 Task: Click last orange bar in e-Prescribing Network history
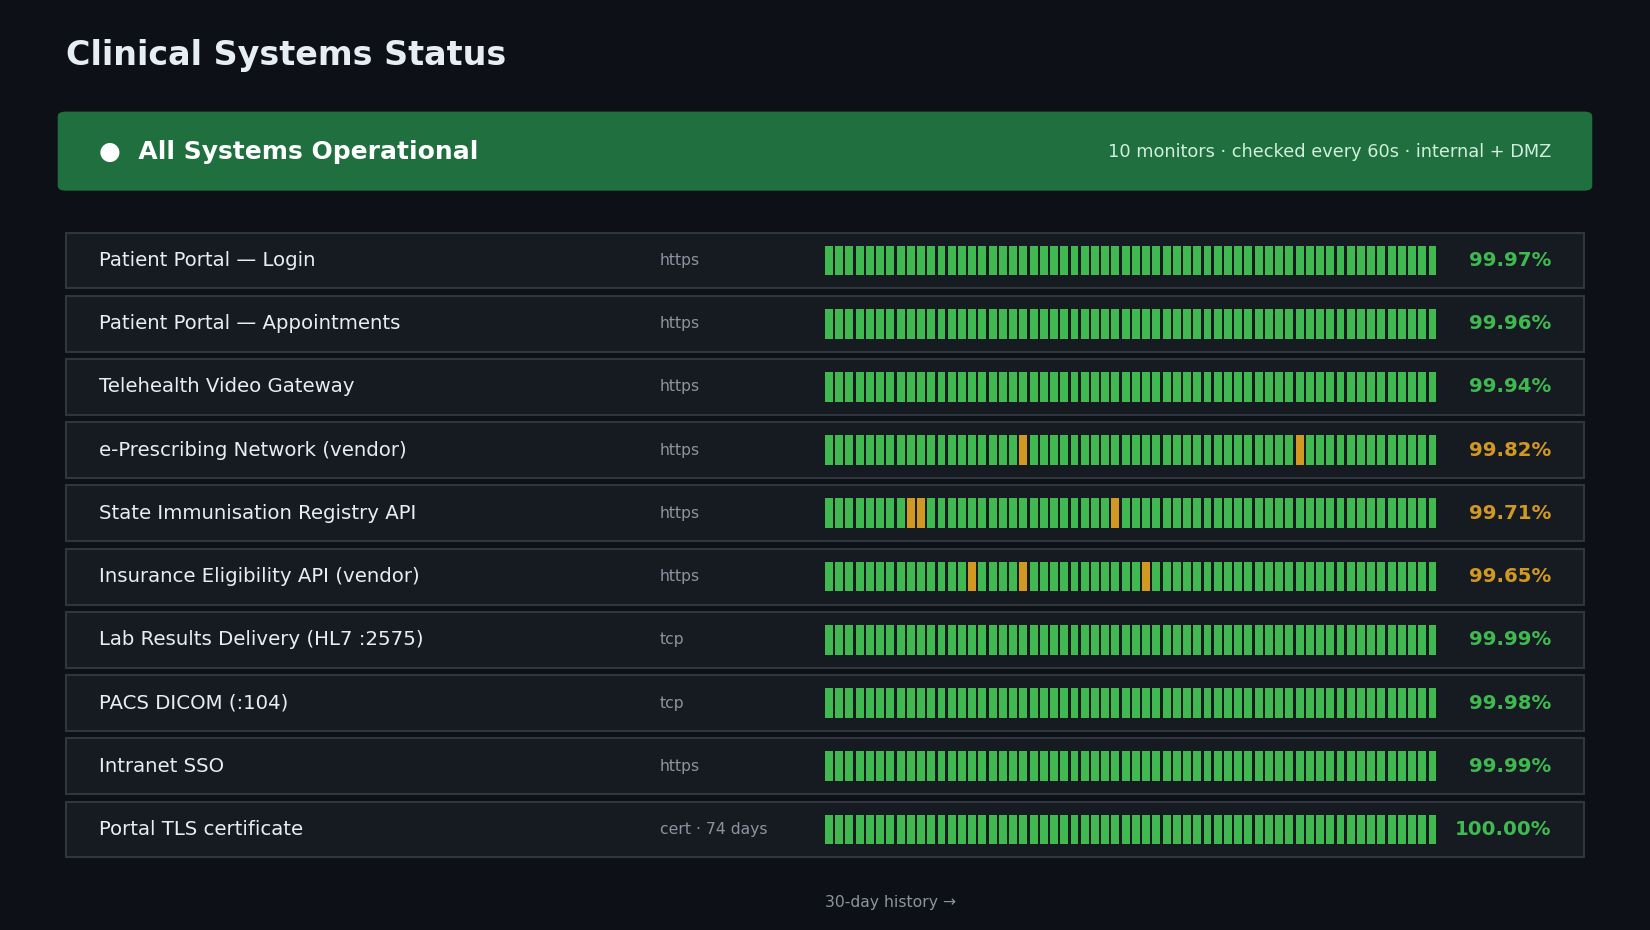[1300, 450]
